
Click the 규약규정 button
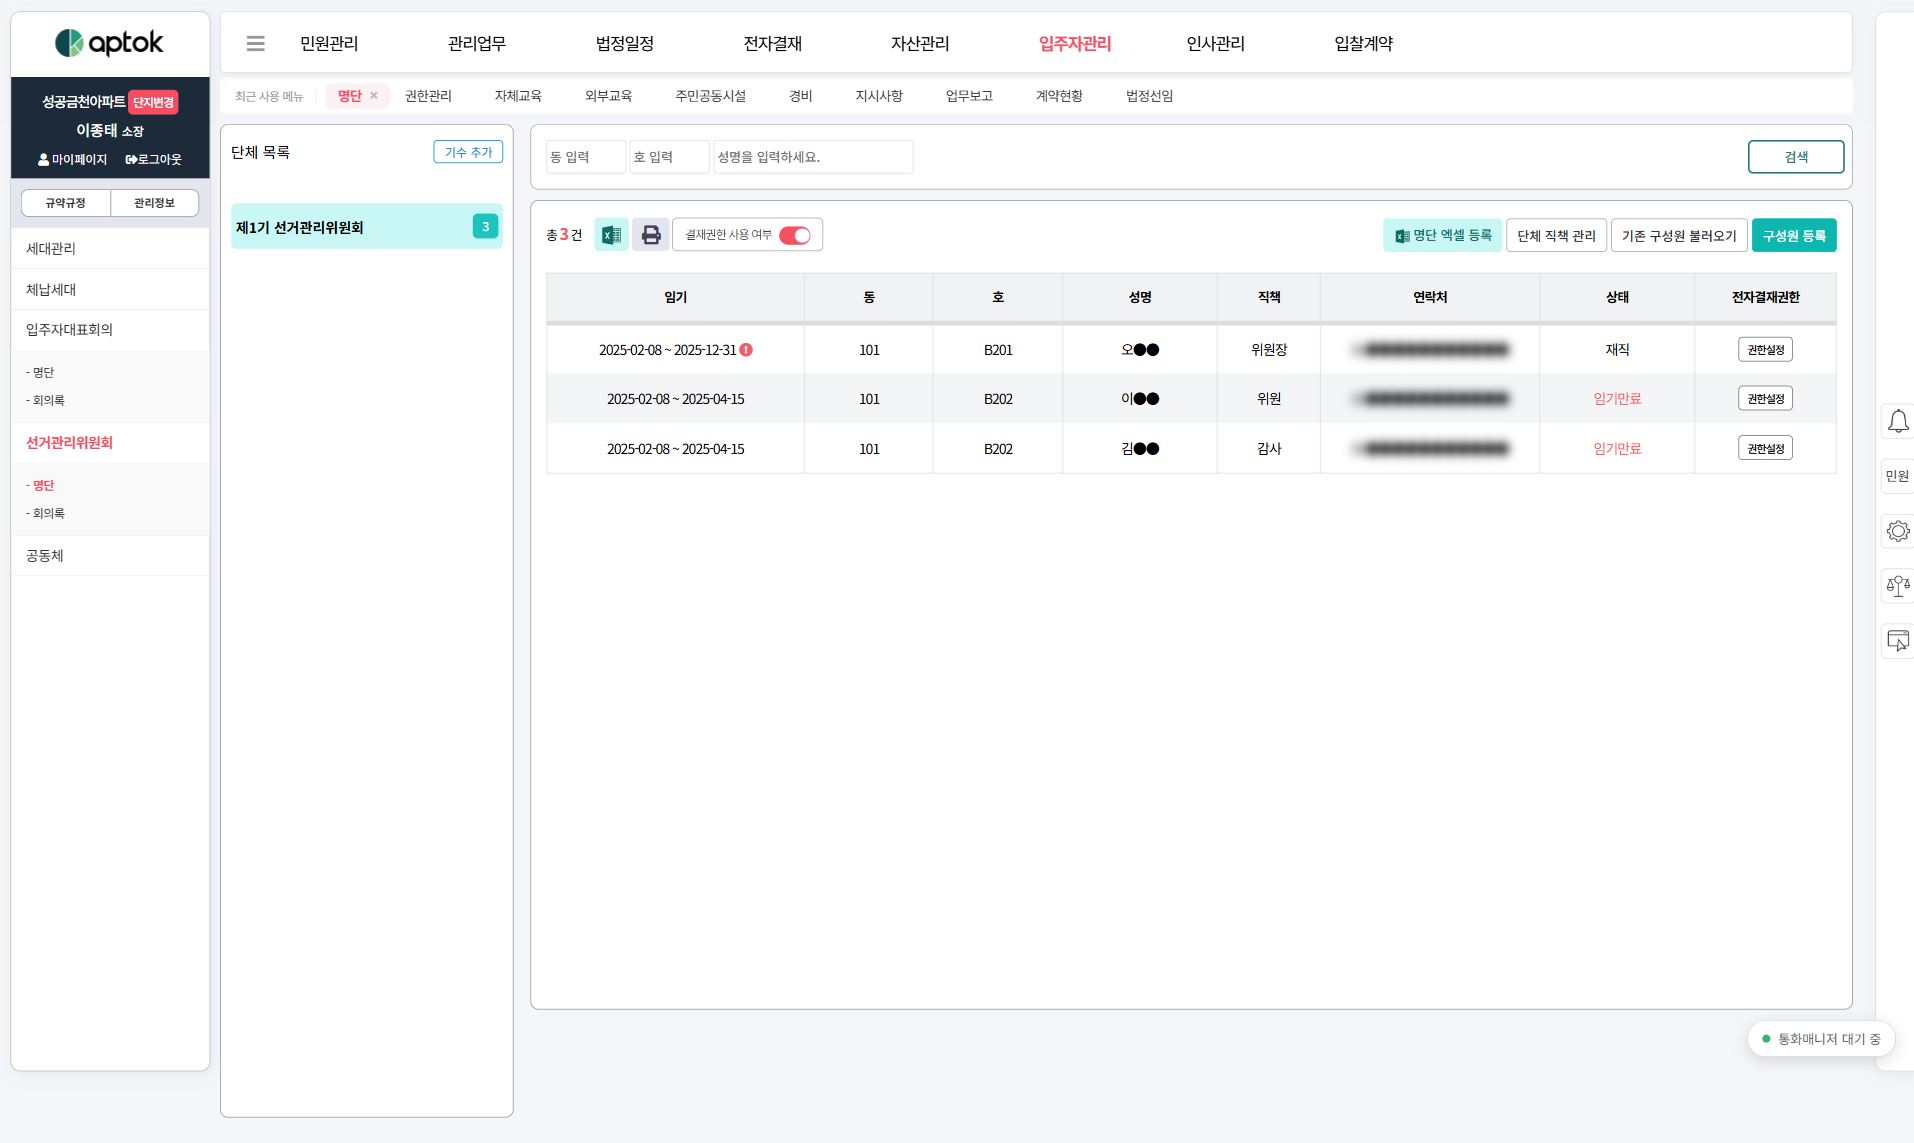point(65,203)
